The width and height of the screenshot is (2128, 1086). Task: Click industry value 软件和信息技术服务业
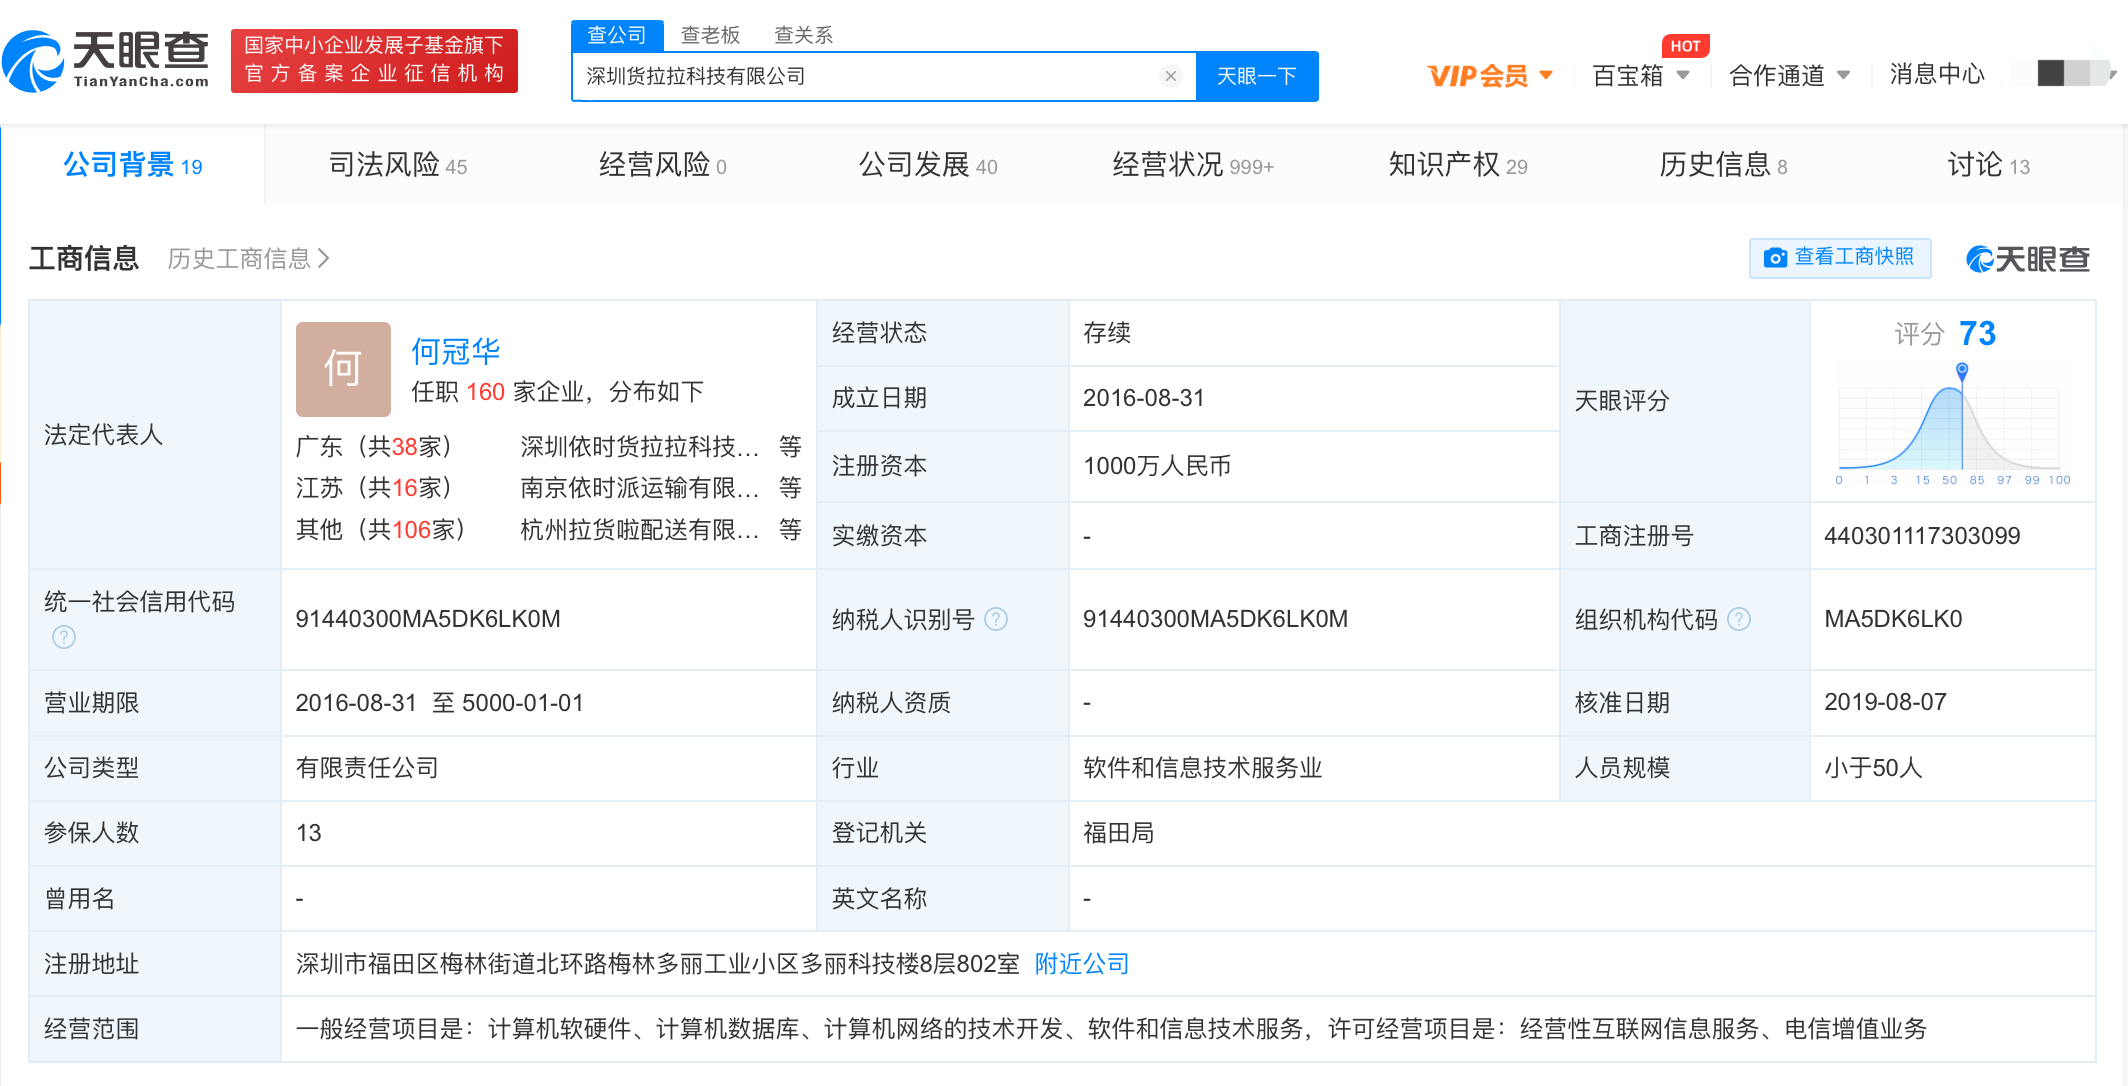(1203, 768)
